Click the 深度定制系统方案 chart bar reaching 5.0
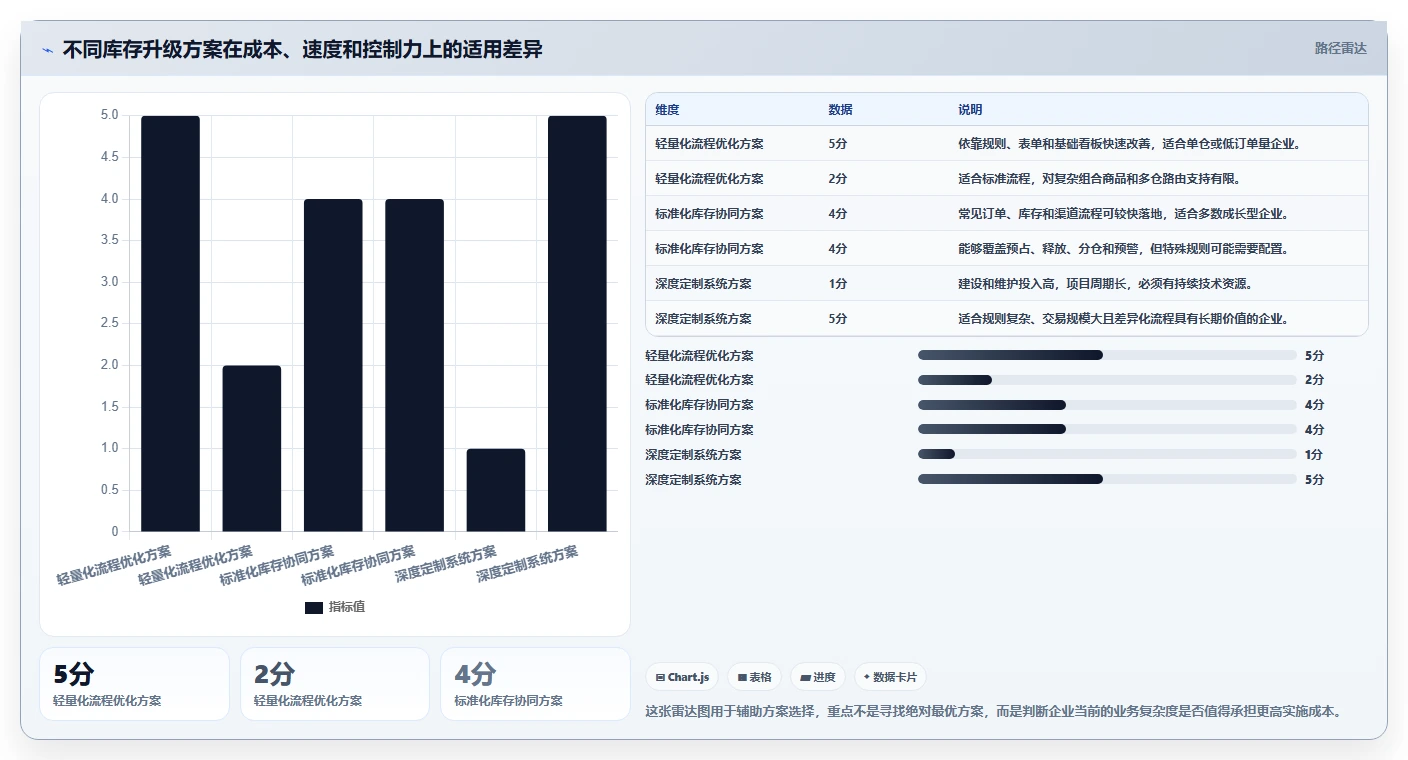 (x=577, y=324)
